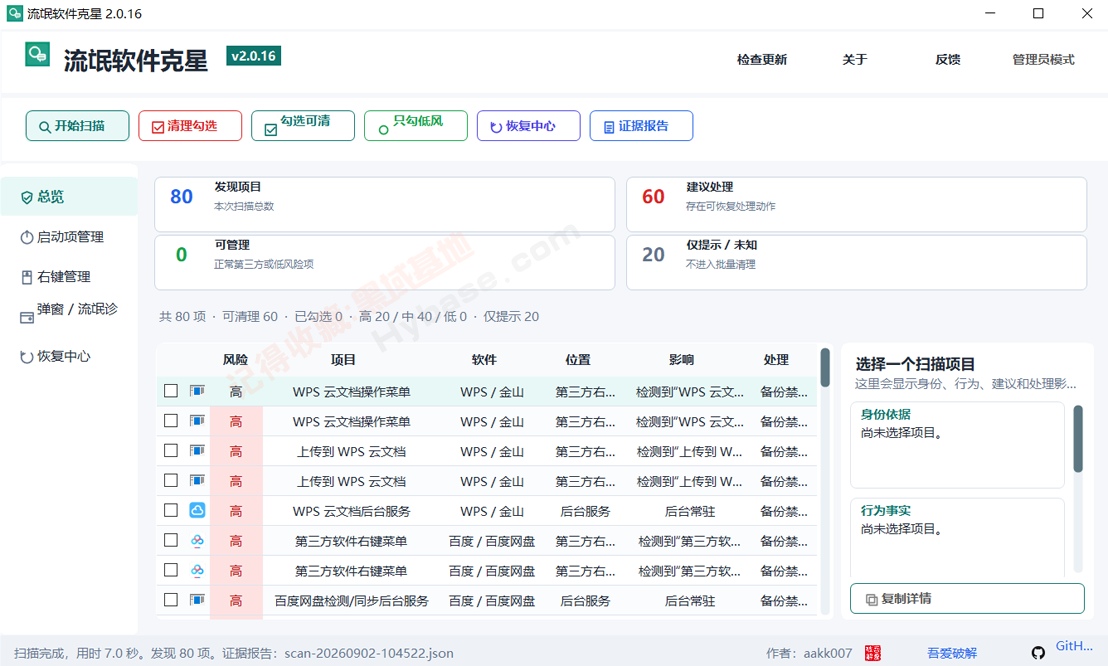Click the icon in 百度网盘检测/同步后台服务 row
The height and width of the screenshot is (666, 1108).
tap(197, 600)
